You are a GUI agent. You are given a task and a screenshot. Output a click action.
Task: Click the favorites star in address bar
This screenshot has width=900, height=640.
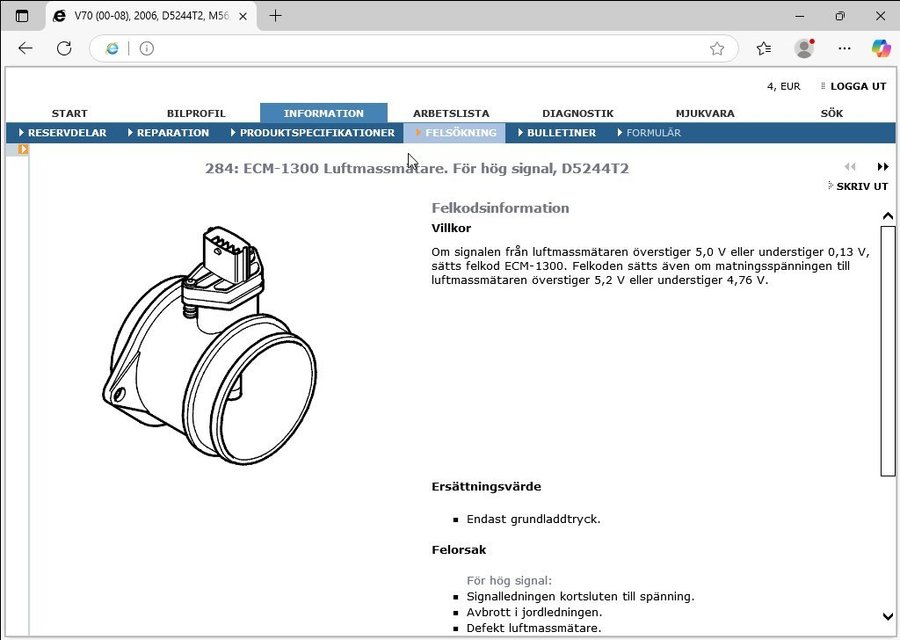(x=717, y=48)
